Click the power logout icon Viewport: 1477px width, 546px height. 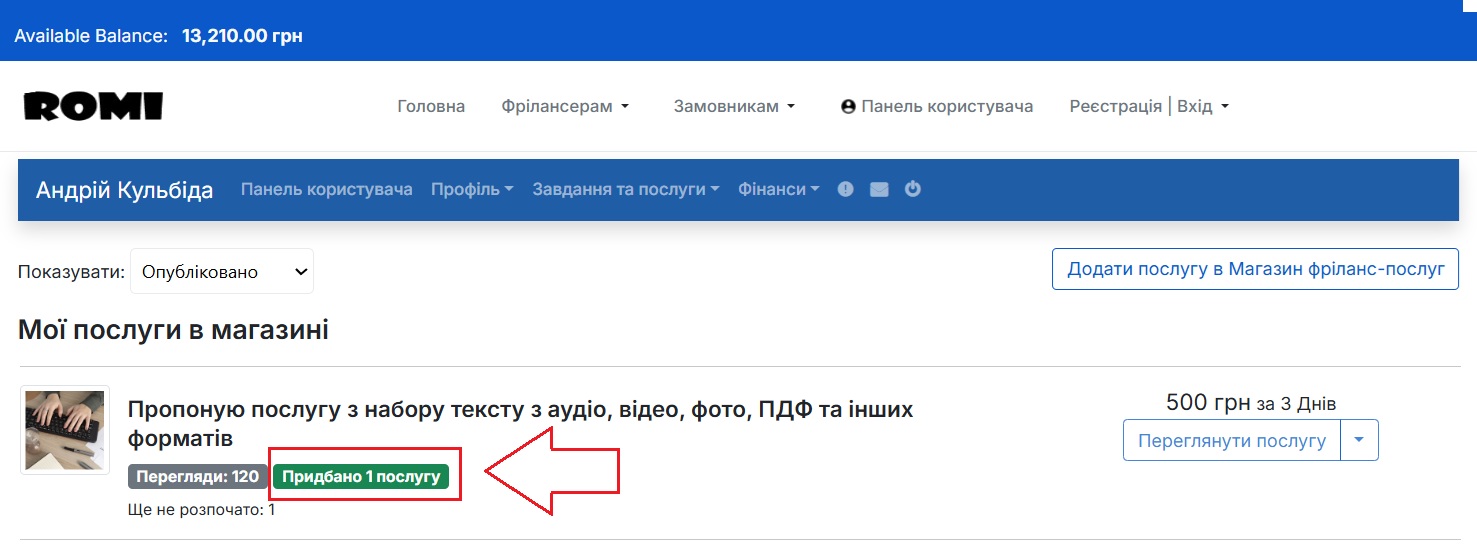click(913, 188)
